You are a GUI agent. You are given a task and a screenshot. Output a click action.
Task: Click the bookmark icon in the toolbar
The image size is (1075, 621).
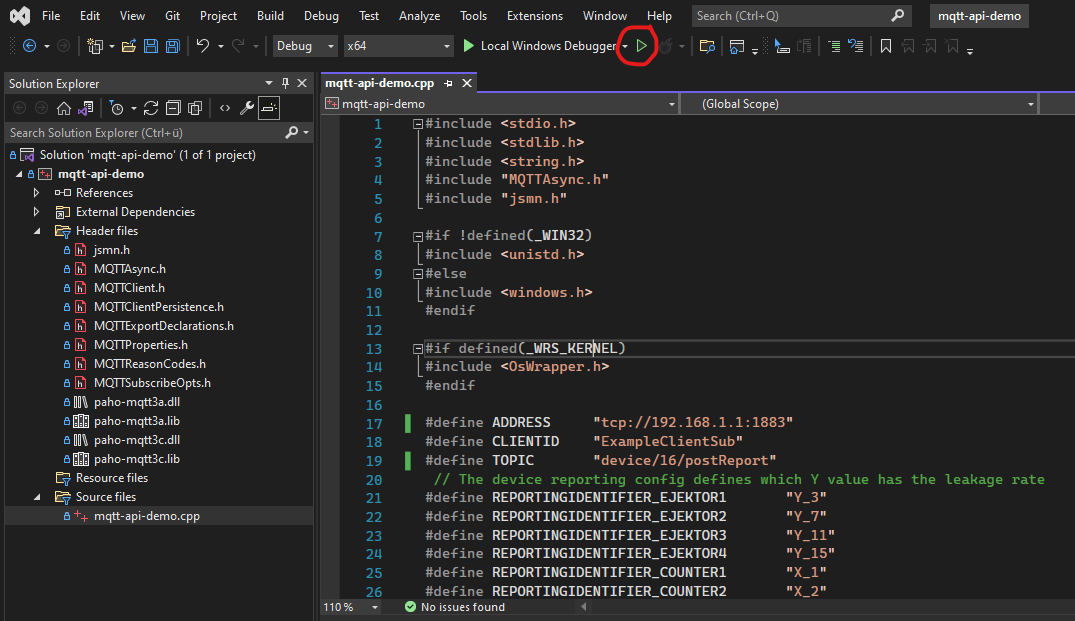pos(885,46)
